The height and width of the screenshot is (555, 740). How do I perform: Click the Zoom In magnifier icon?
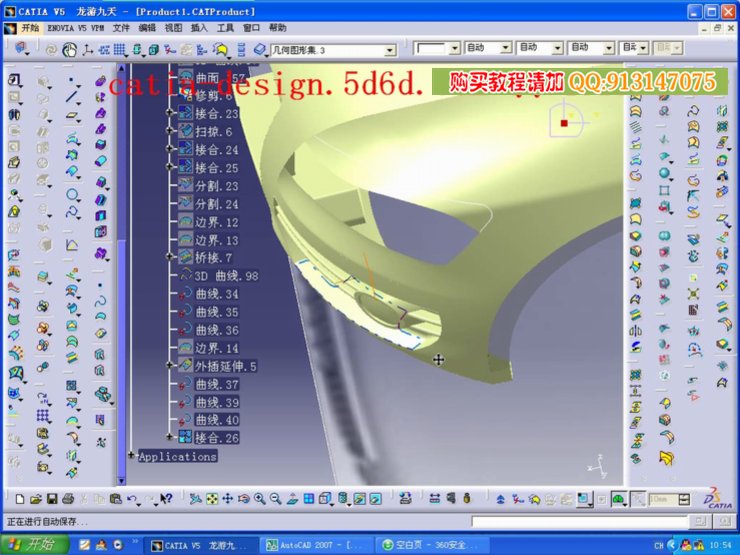259,498
